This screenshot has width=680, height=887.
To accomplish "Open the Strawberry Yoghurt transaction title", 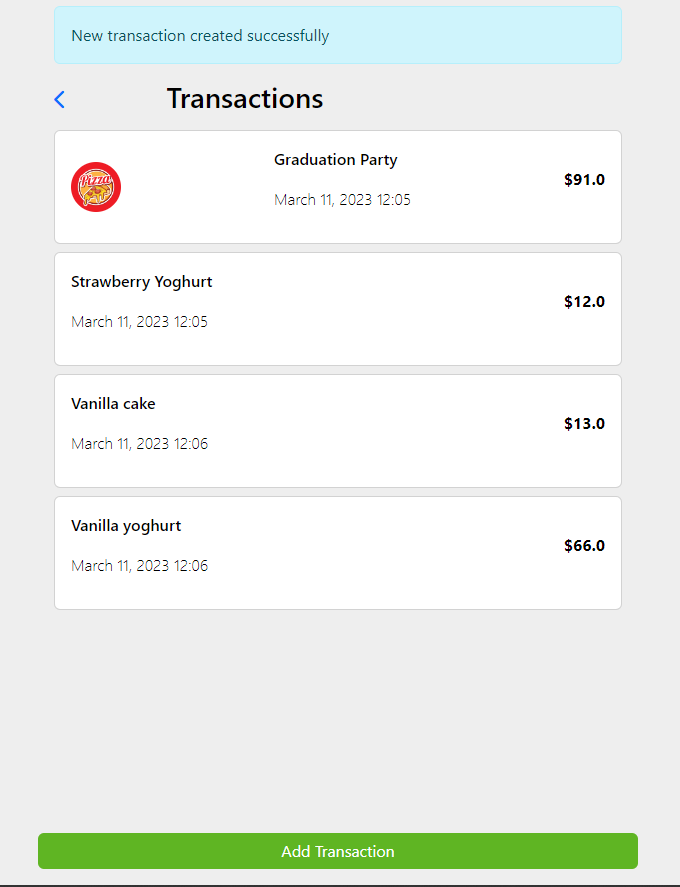I will (x=141, y=282).
